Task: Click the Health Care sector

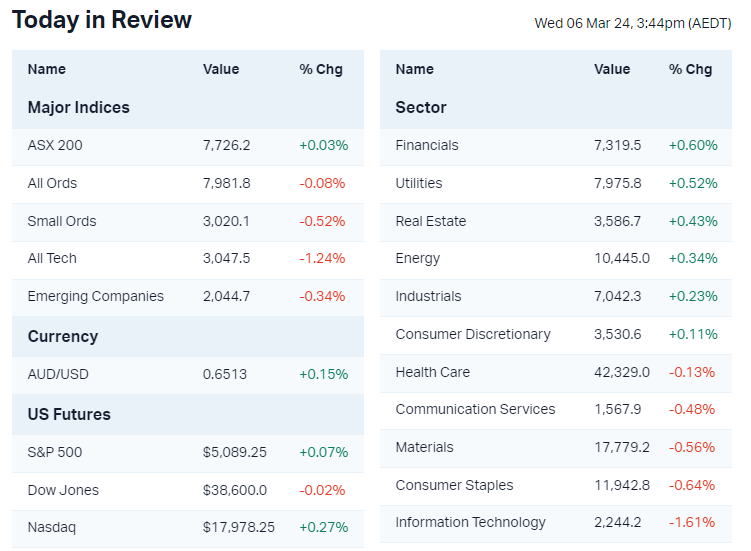Action: point(432,372)
